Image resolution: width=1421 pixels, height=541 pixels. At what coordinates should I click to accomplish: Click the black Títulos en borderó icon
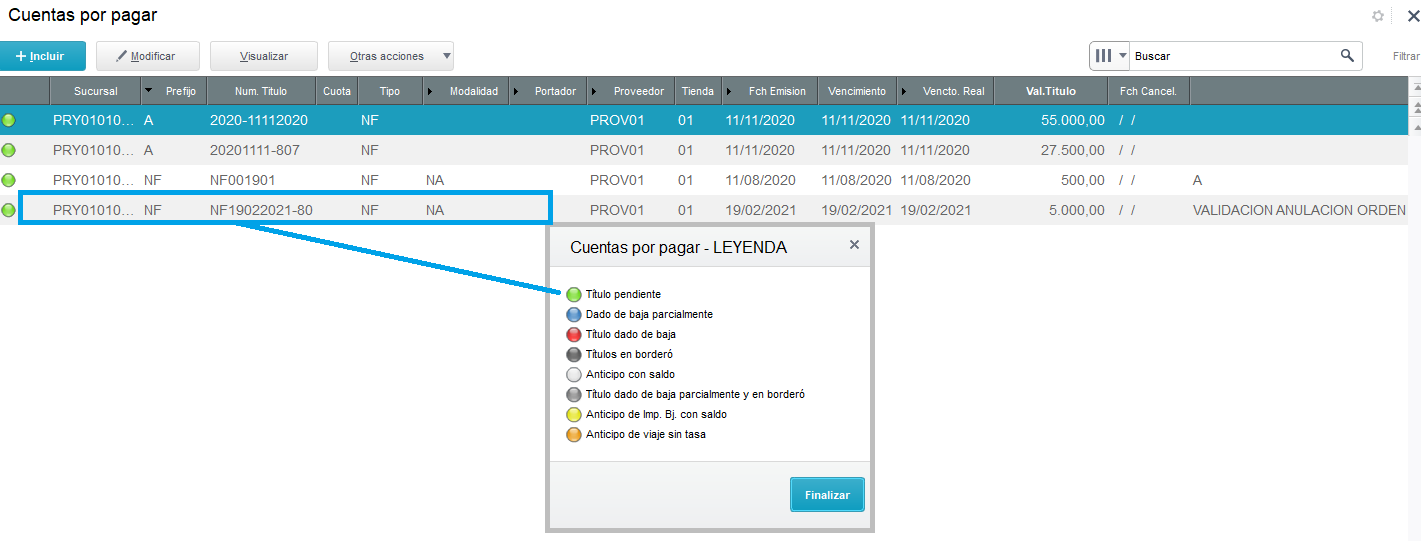click(x=573, y=354)
